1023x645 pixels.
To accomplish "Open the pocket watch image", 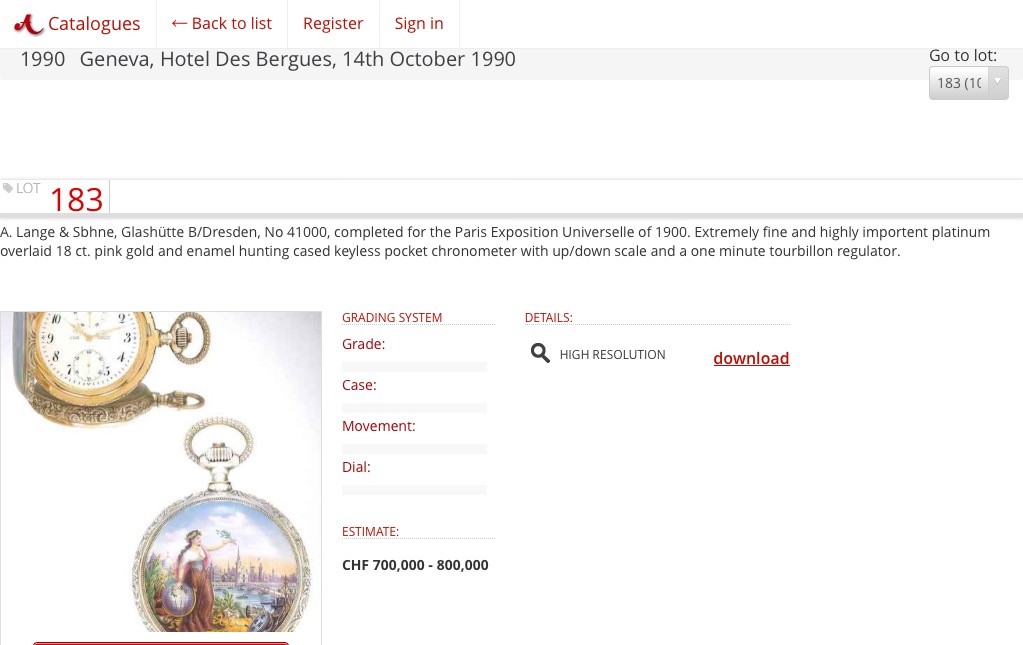I will tap(161, 470).
